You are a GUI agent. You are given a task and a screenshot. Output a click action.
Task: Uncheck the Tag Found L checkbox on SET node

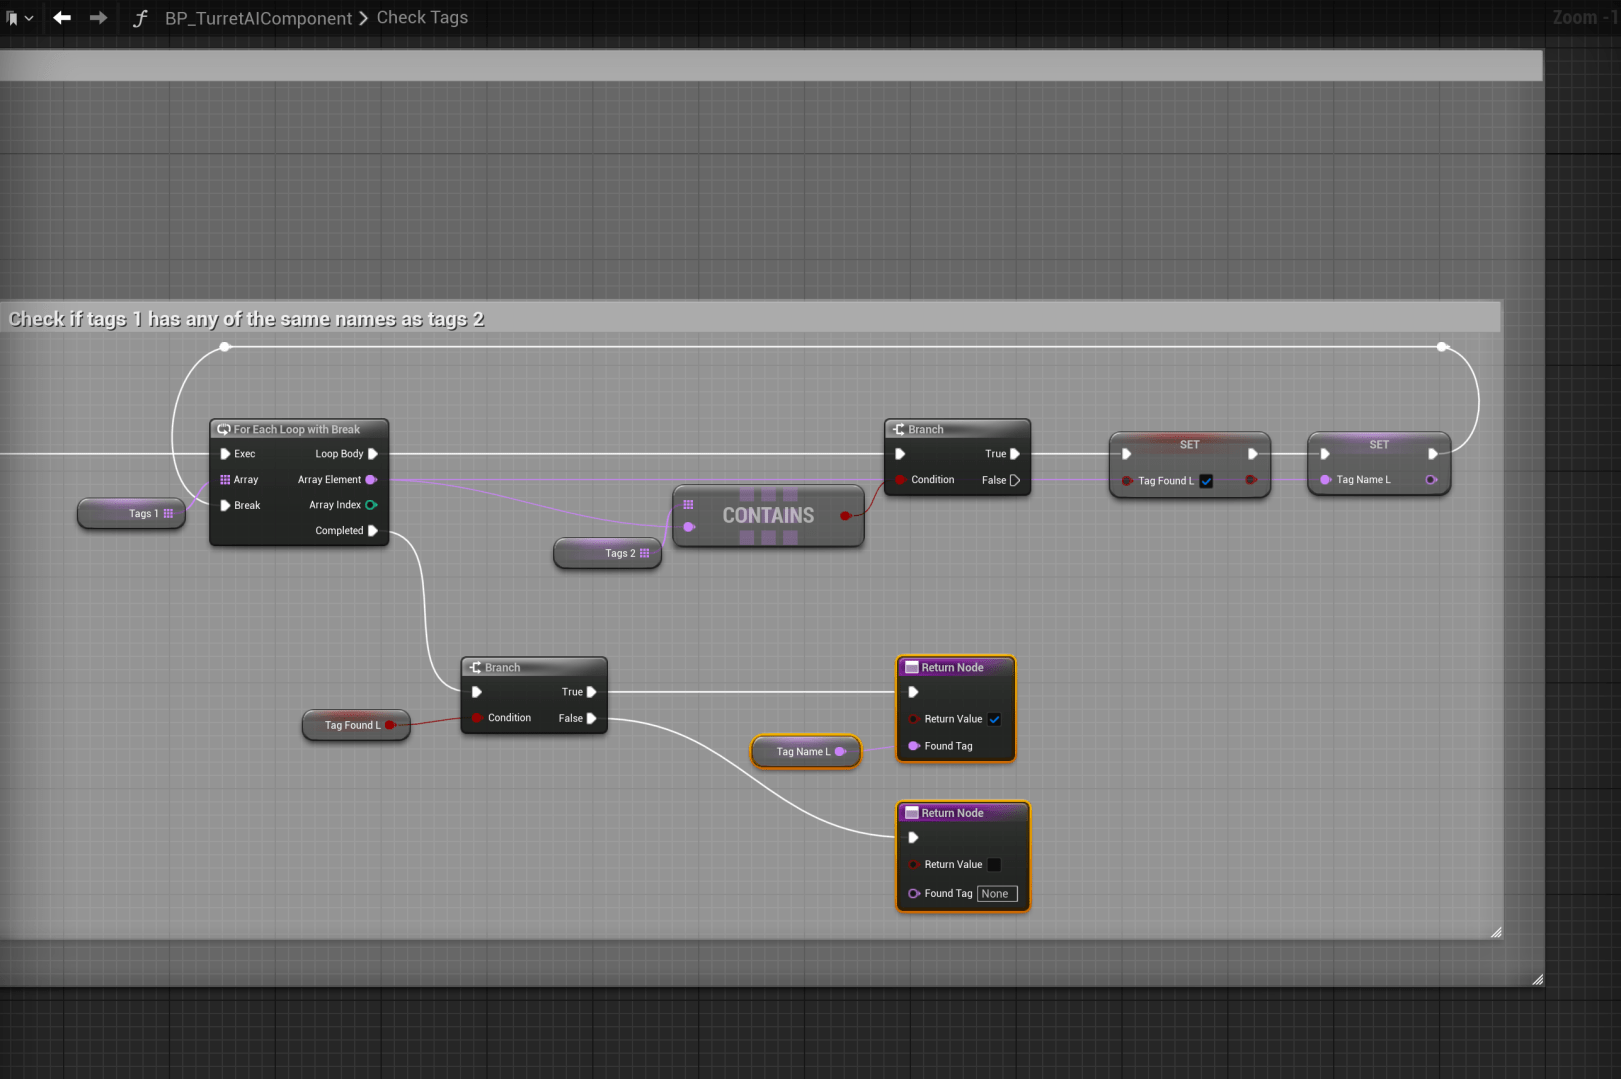pos(1206,481)
